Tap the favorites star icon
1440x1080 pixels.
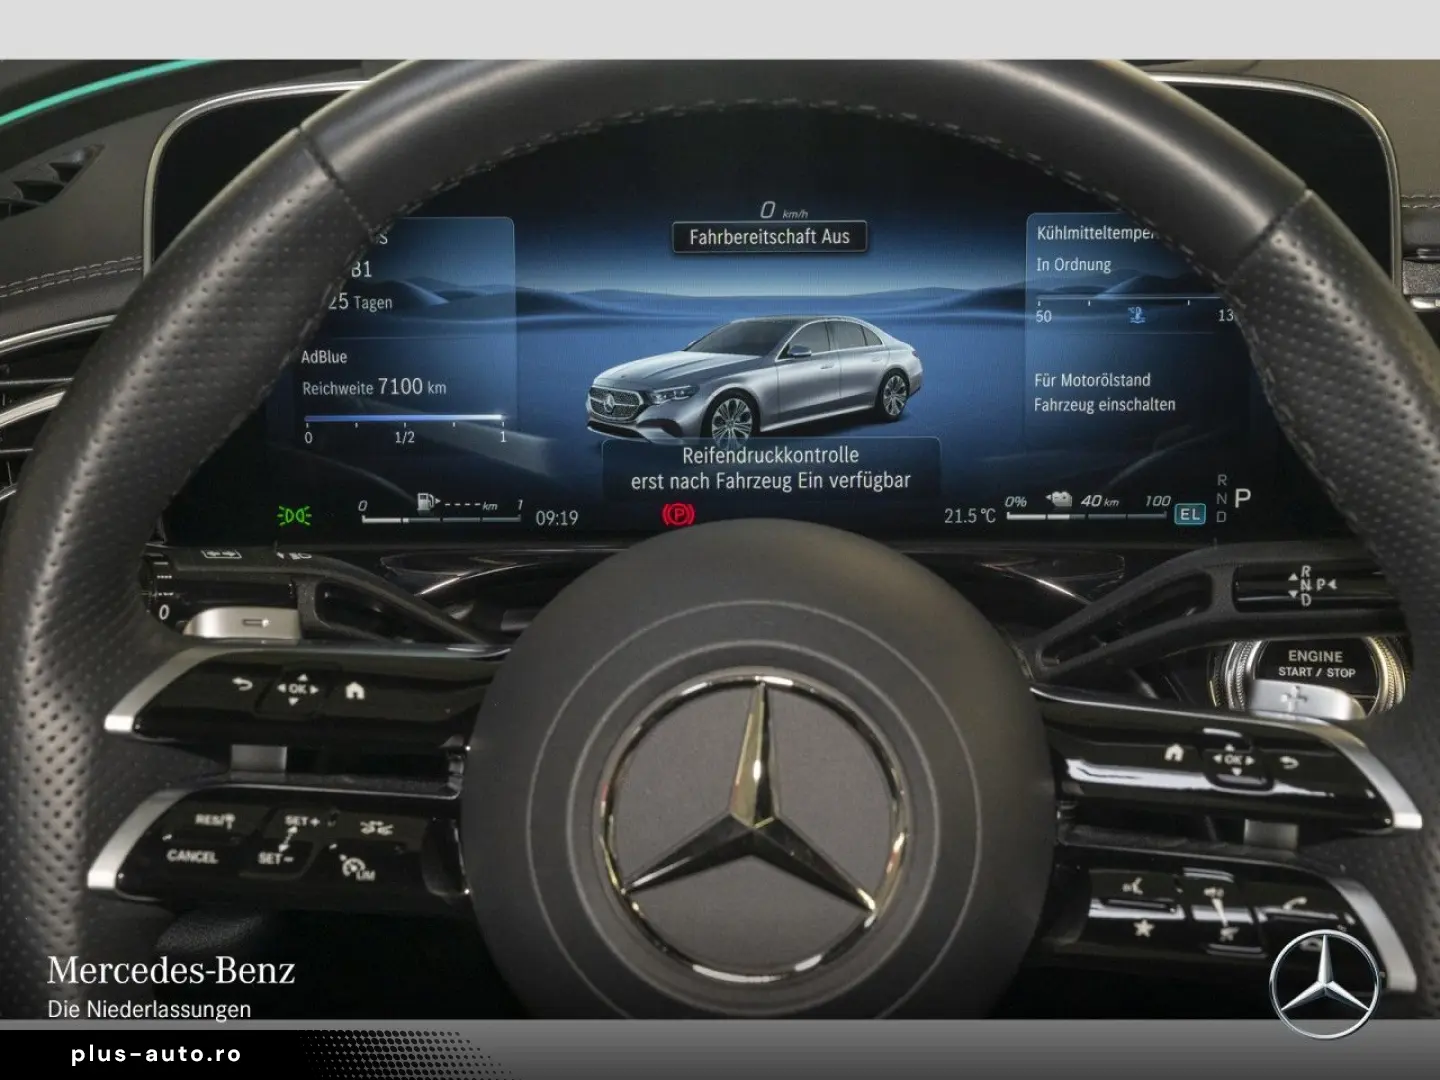pos(1143,928)
